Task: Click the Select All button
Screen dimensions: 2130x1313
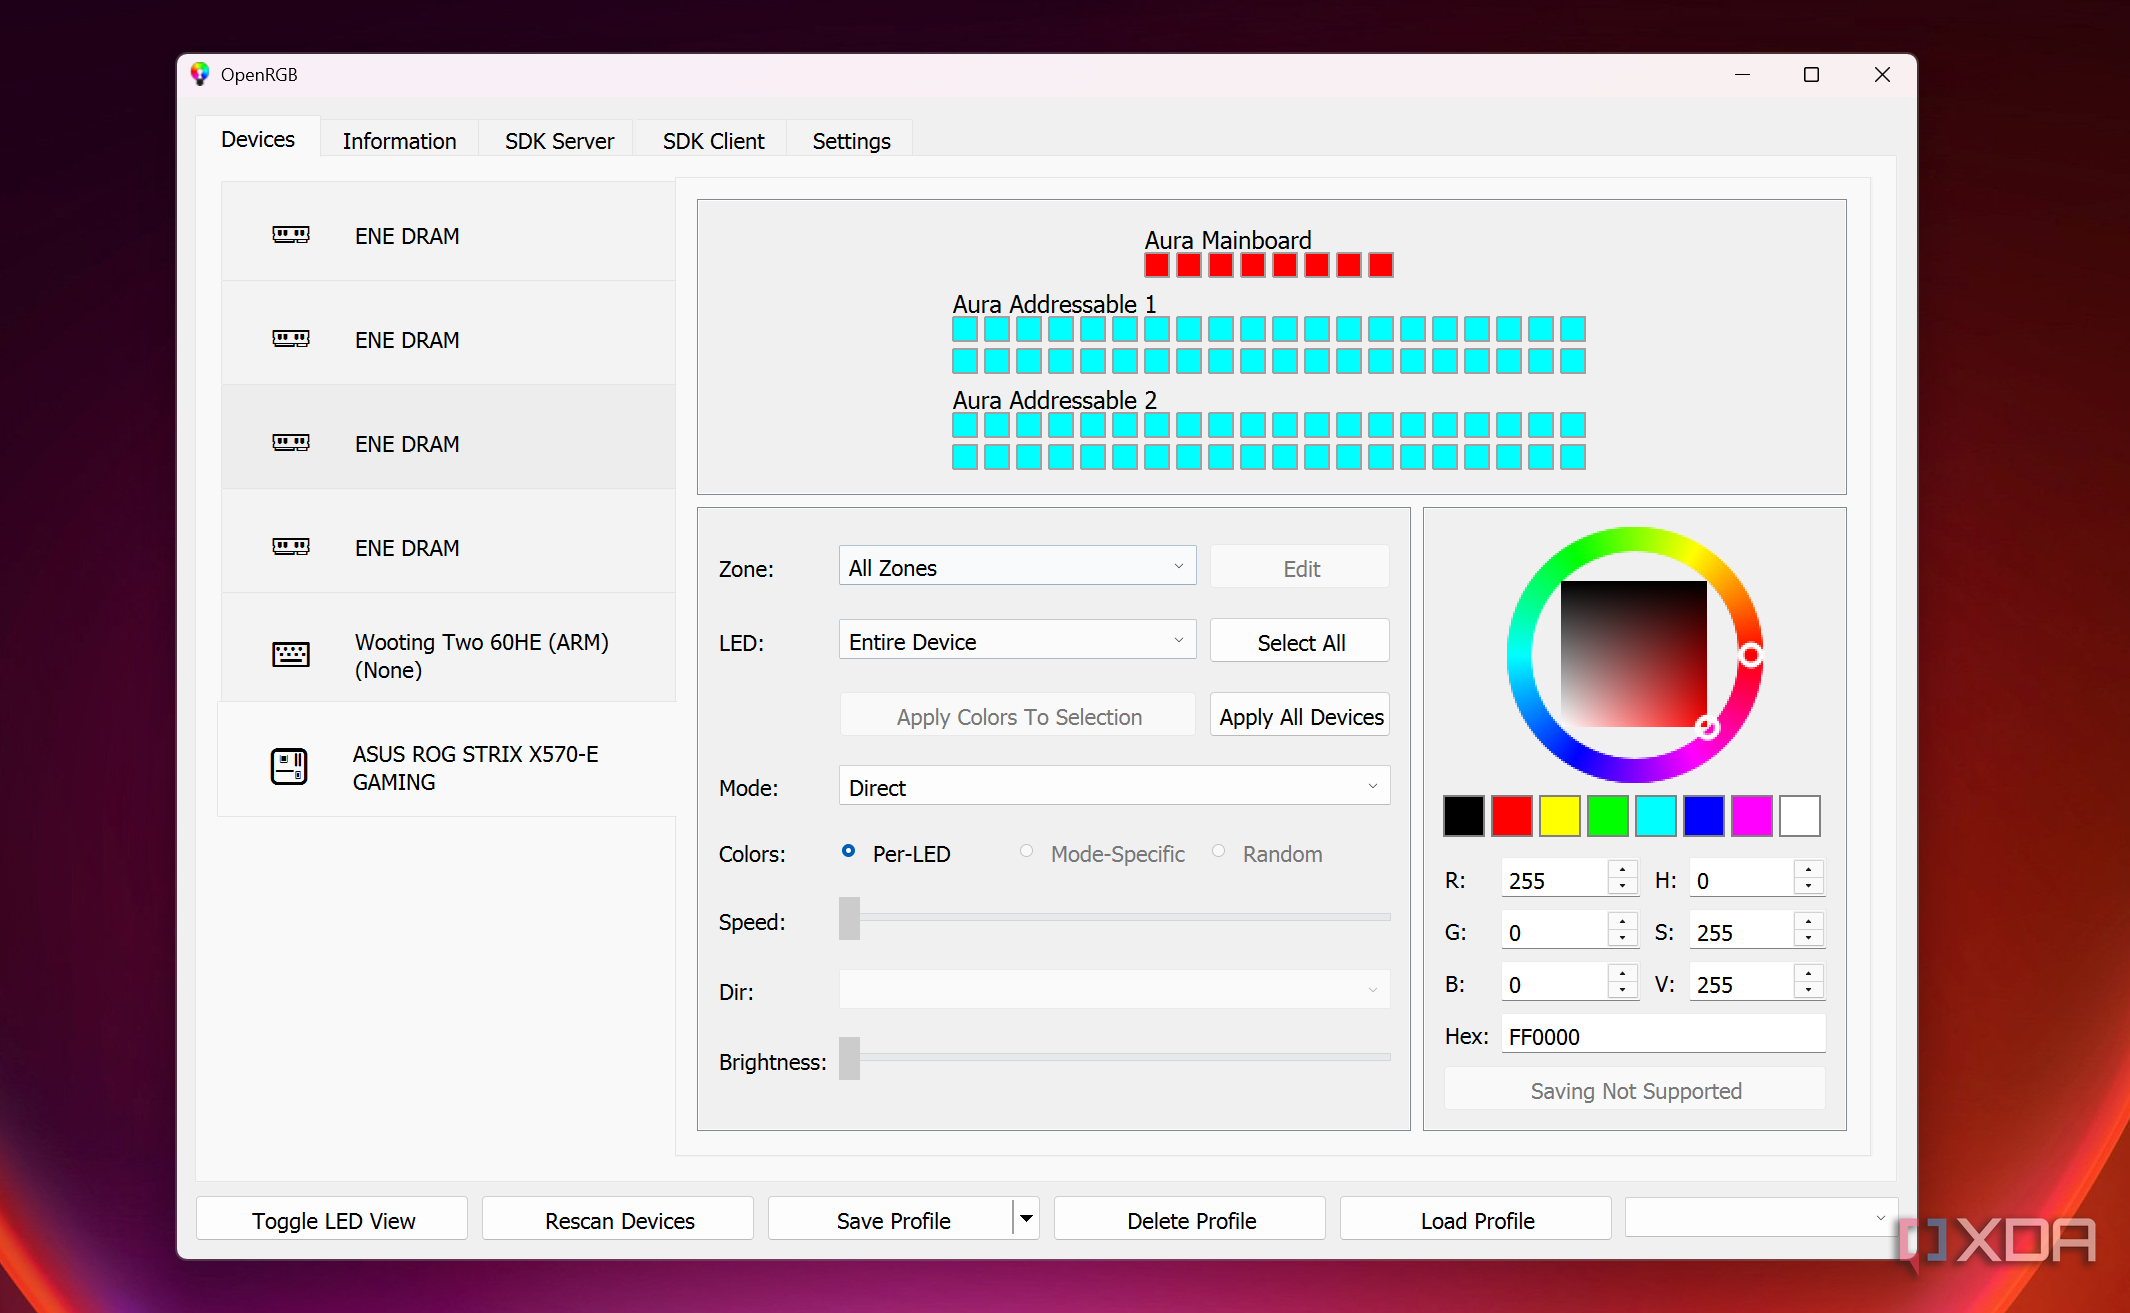Action: coord(1300,642)
